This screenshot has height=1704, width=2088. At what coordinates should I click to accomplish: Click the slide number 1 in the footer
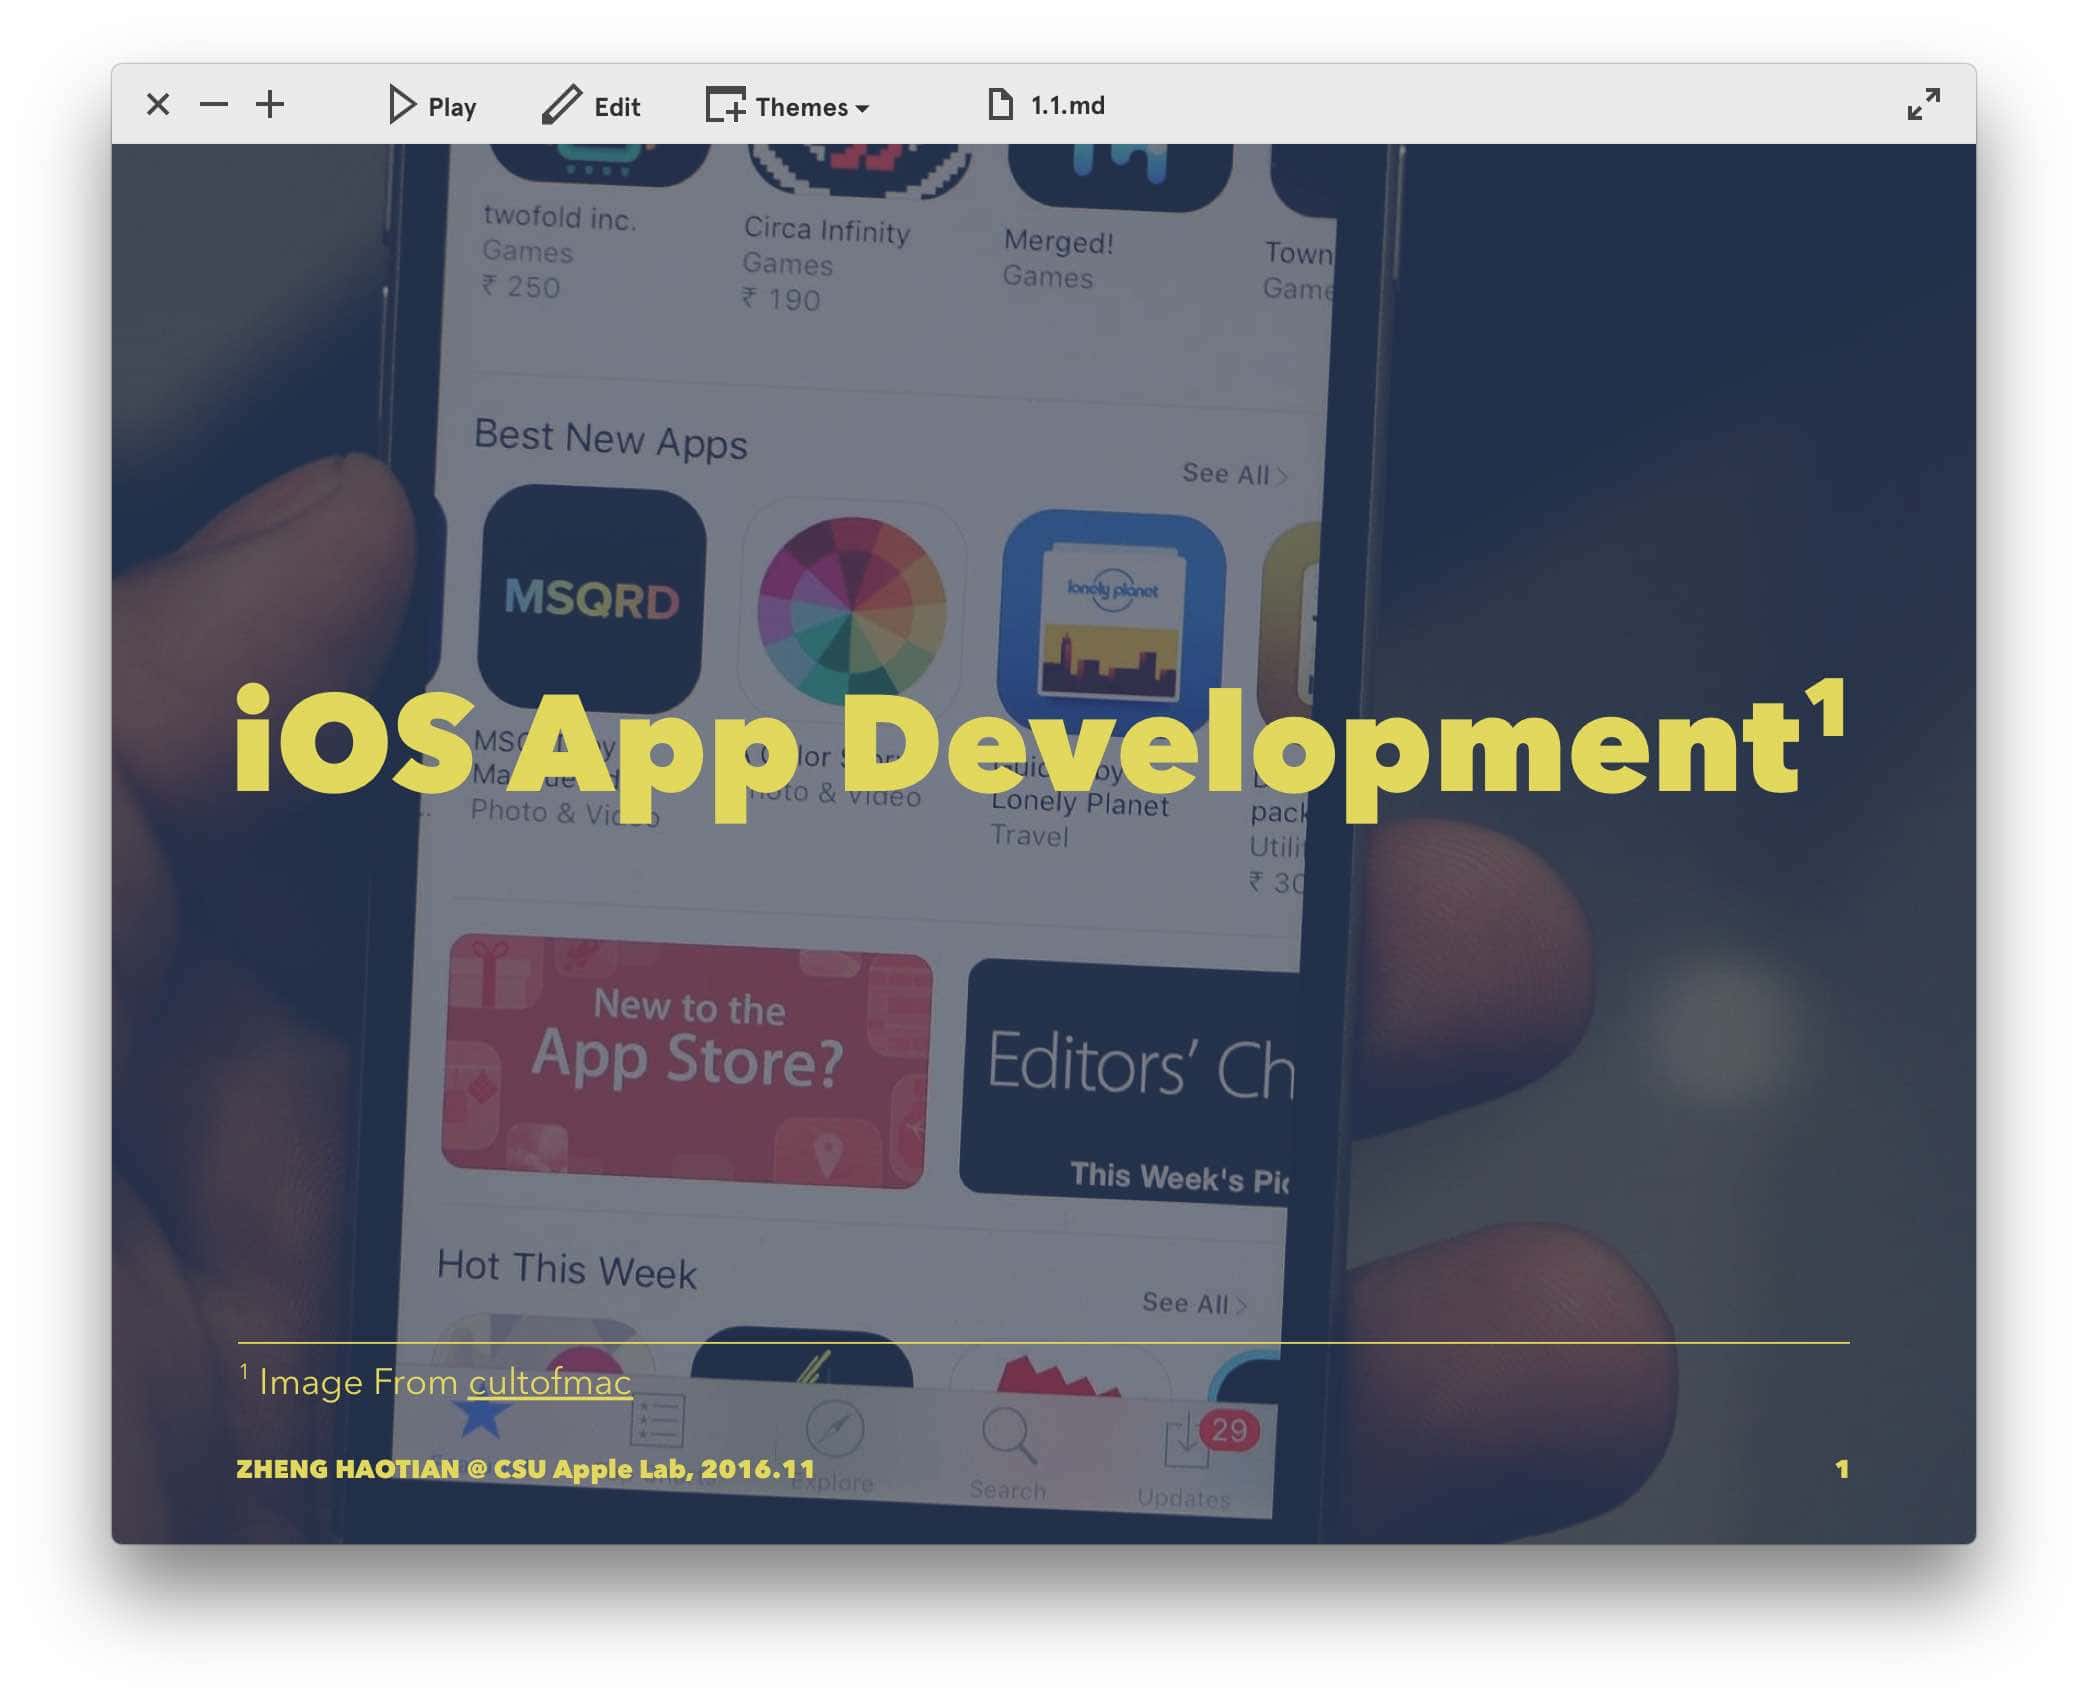[x=1842, y=1469]
